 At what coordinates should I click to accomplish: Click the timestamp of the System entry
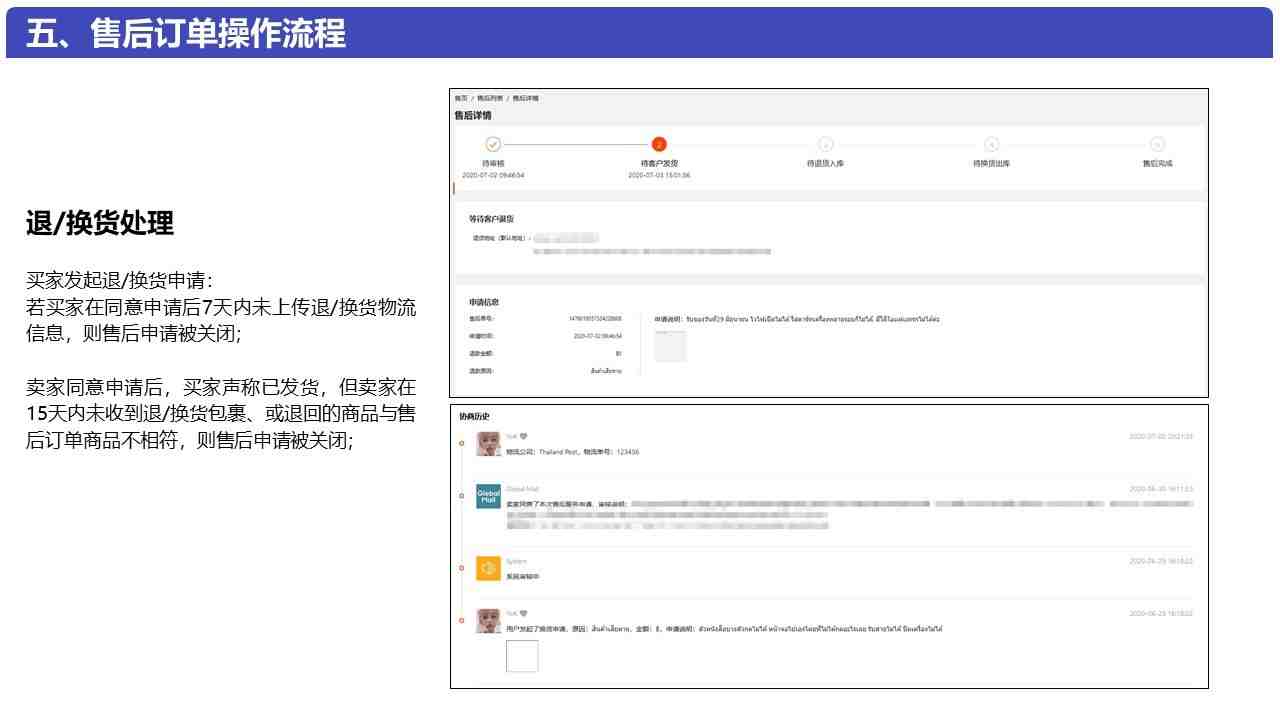coord(1161,561)
